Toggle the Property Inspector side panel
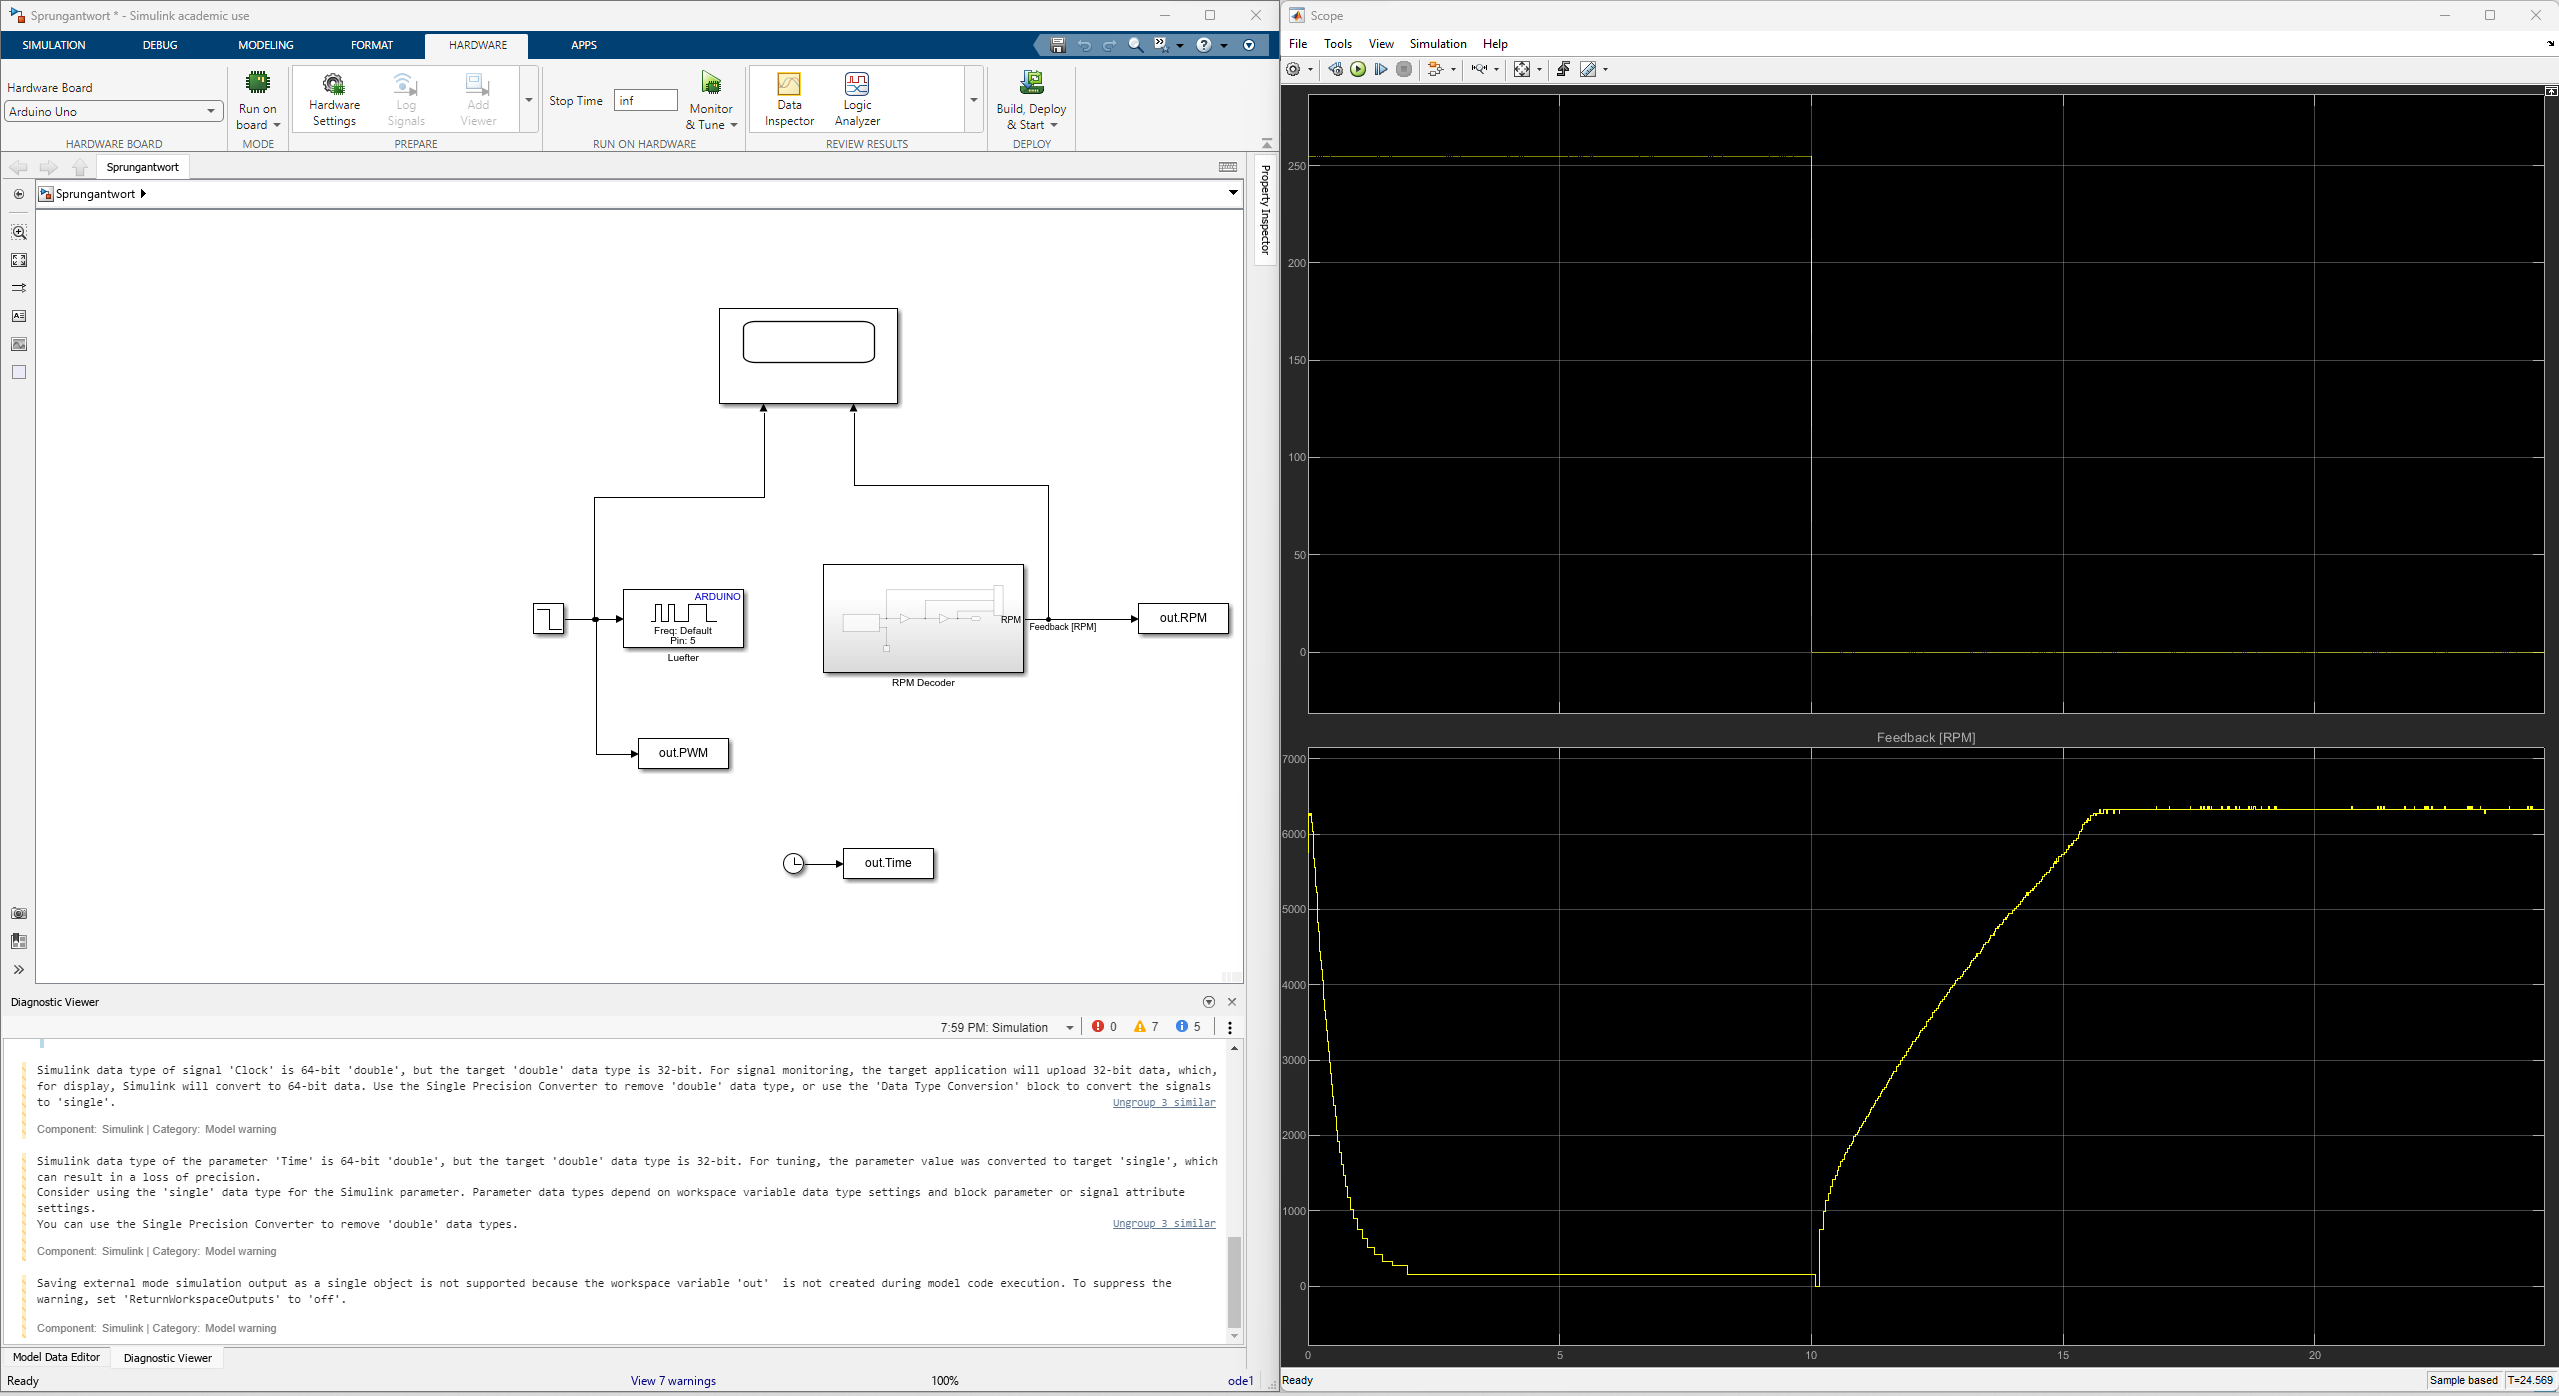This screenshot has height=1396, width=2559. coord(1265,209)
